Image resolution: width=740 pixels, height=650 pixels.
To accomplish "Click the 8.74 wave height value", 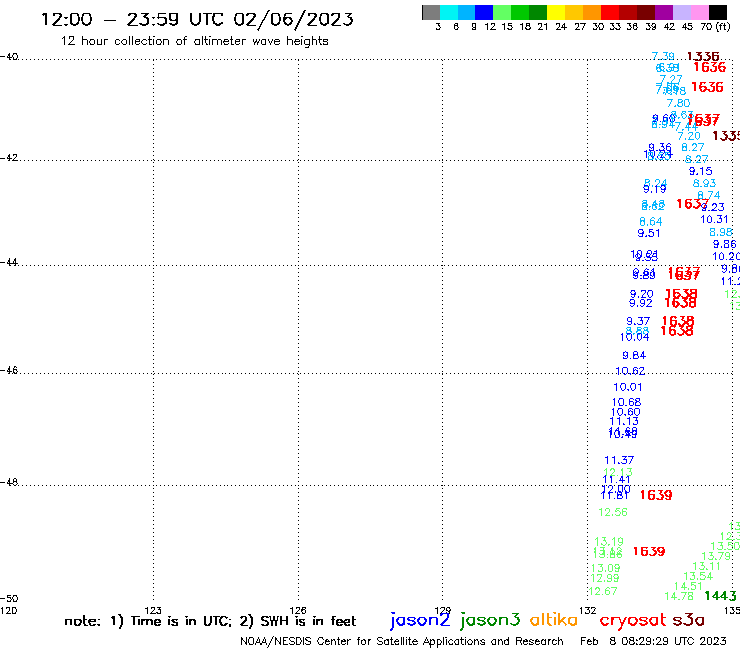I will [708, 195].
